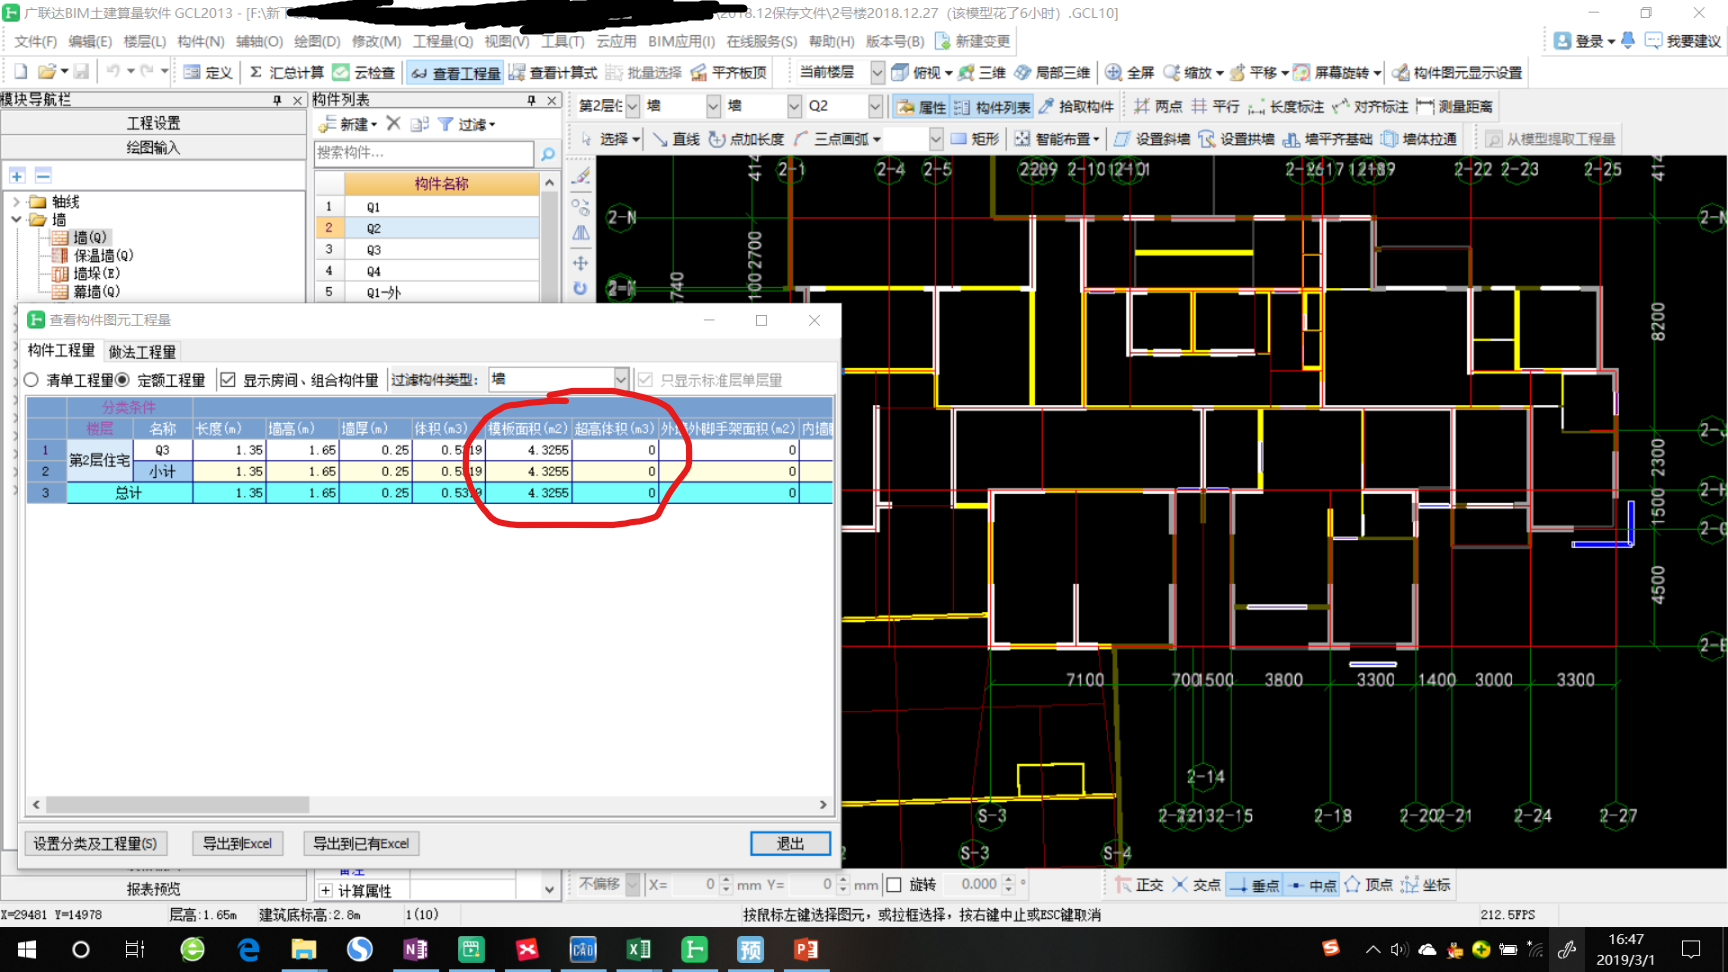Viewport: 1728px width, 972px height.
Task: Click the open folder icon
Action: coord(46,72)
